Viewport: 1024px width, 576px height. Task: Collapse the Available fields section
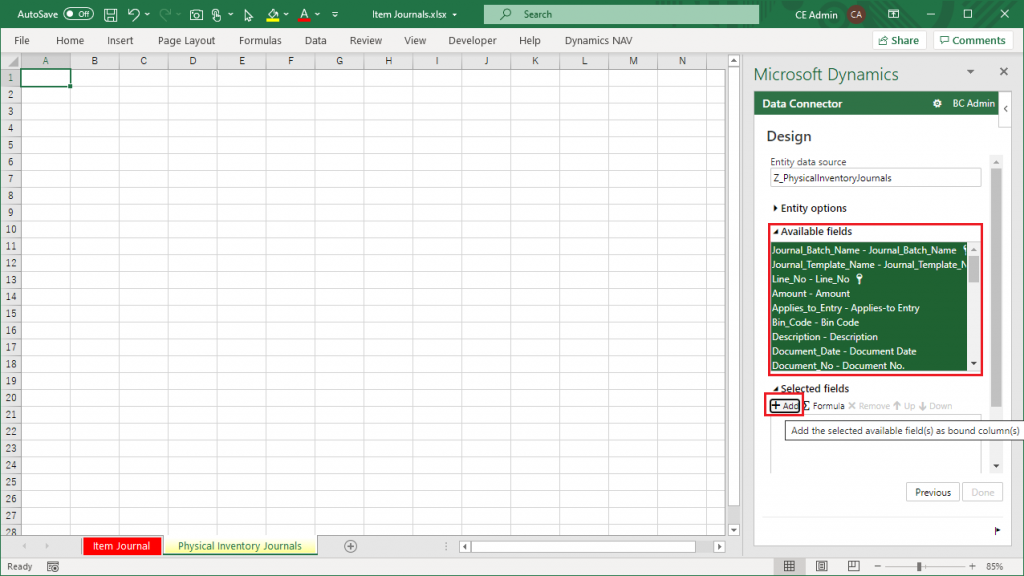click(812, 231)
